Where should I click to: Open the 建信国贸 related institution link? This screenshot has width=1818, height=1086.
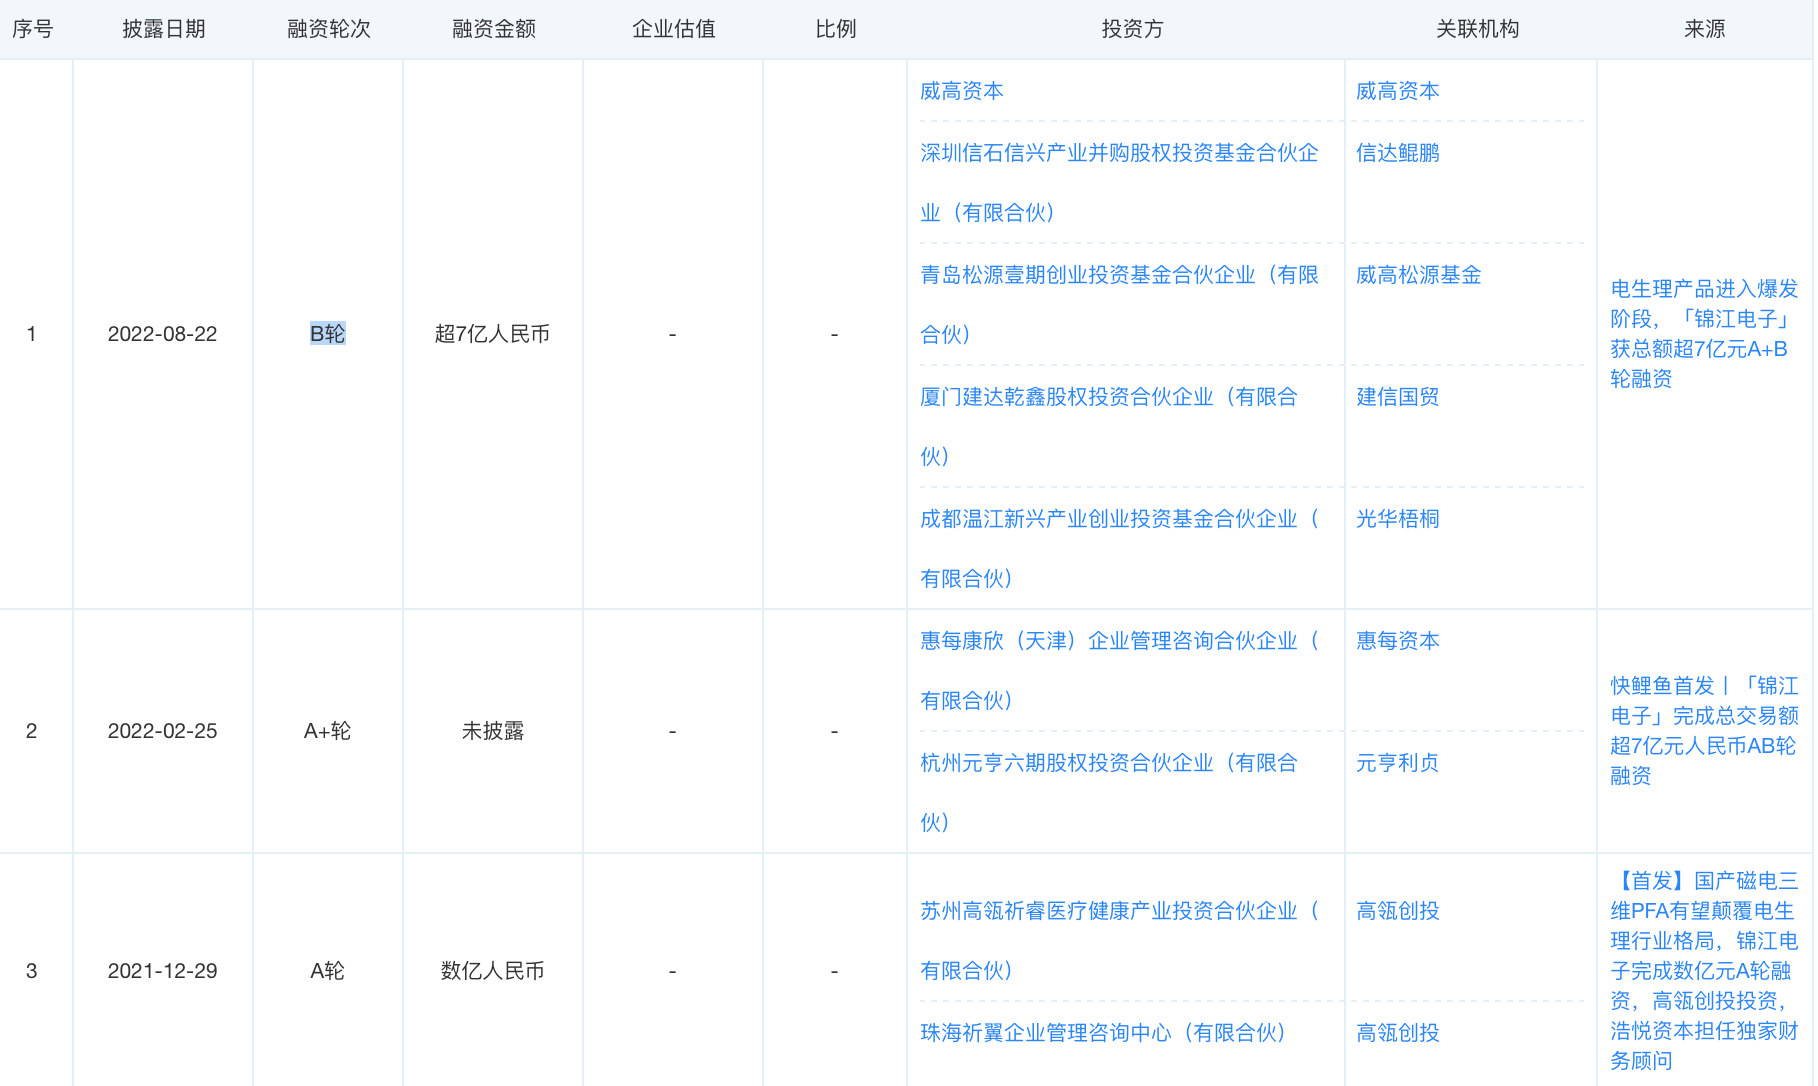[x=1397, y=397]
